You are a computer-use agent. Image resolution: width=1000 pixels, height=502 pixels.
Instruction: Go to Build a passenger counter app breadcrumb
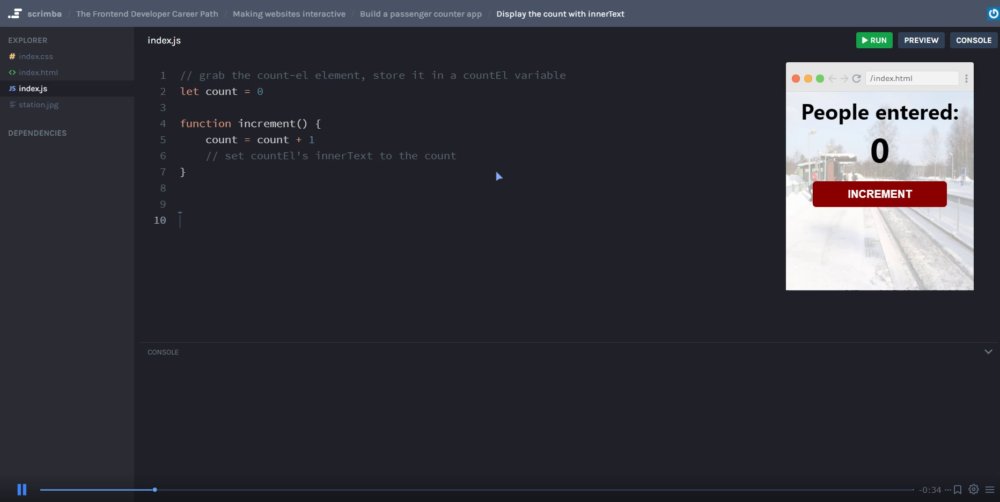tap(420, 13)
